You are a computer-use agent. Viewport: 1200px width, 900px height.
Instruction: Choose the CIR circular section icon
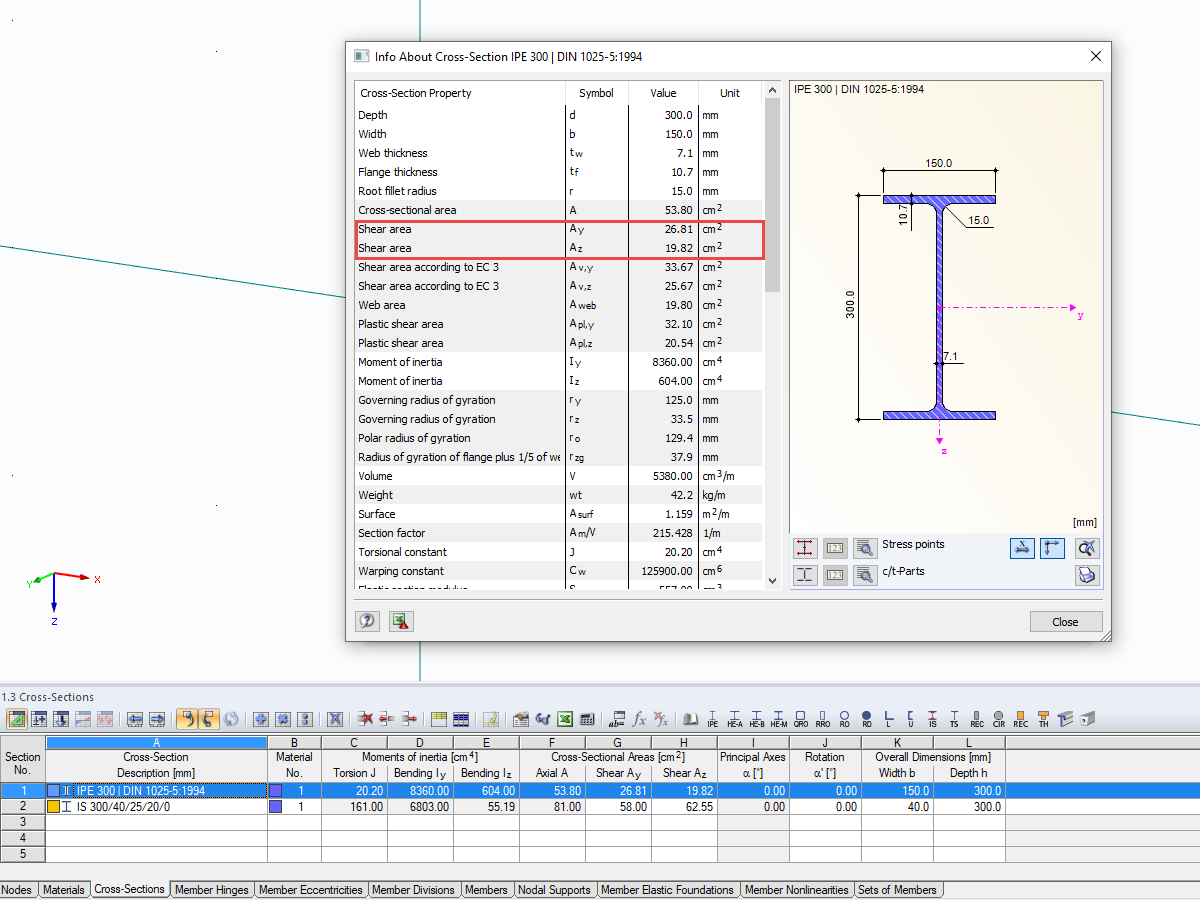click(x=998, y=719)
